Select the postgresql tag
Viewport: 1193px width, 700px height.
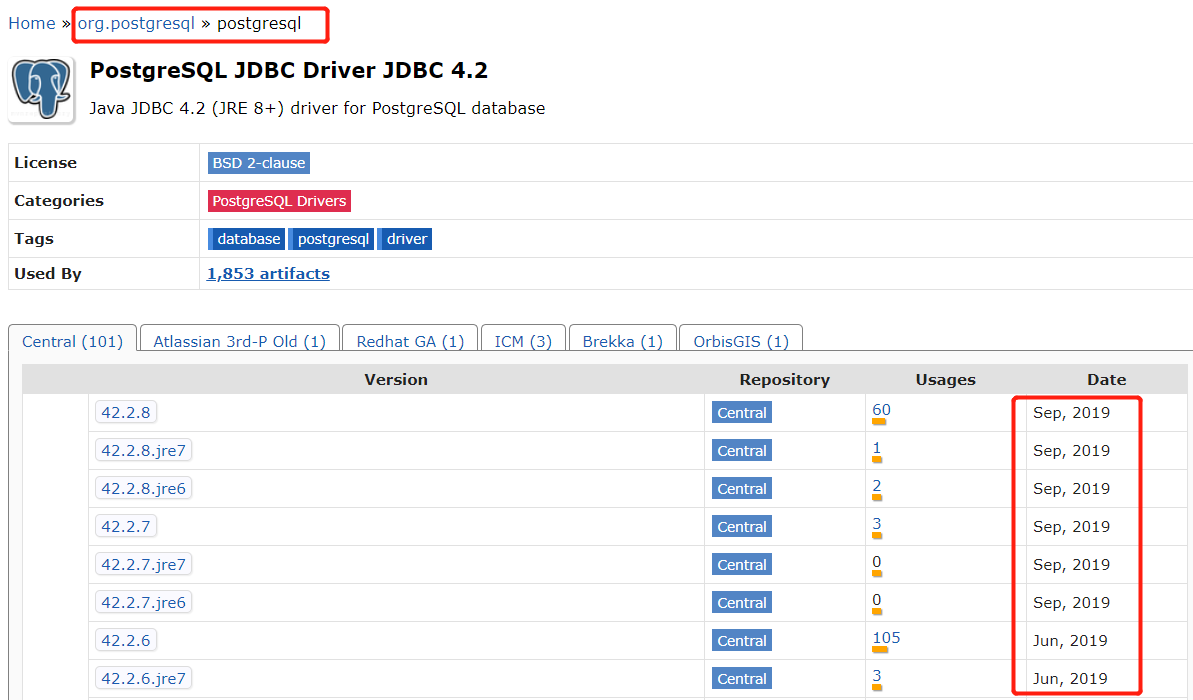pos(332,239)
